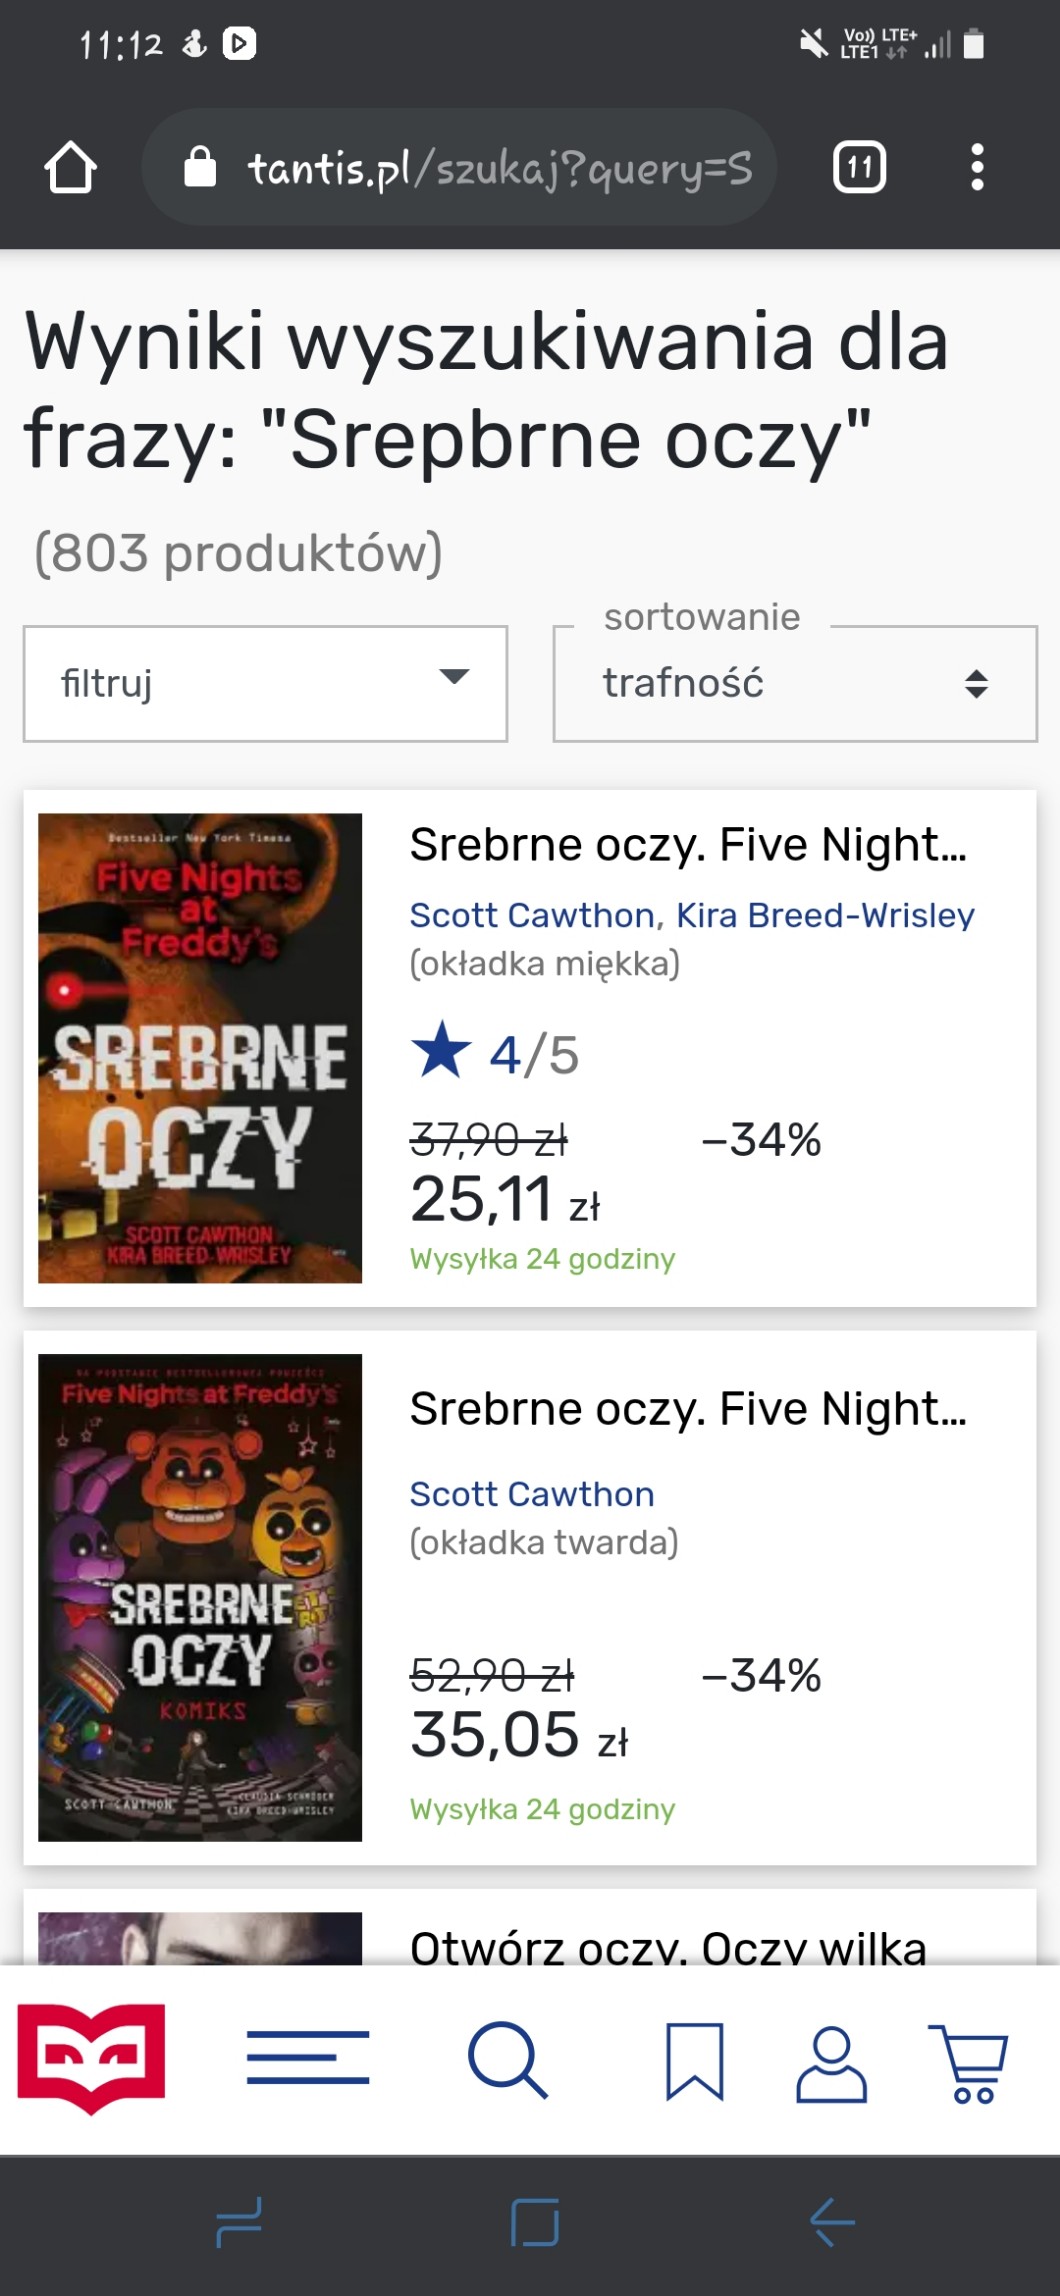Open the browser tab switcher showing 11

pos(859,168)
